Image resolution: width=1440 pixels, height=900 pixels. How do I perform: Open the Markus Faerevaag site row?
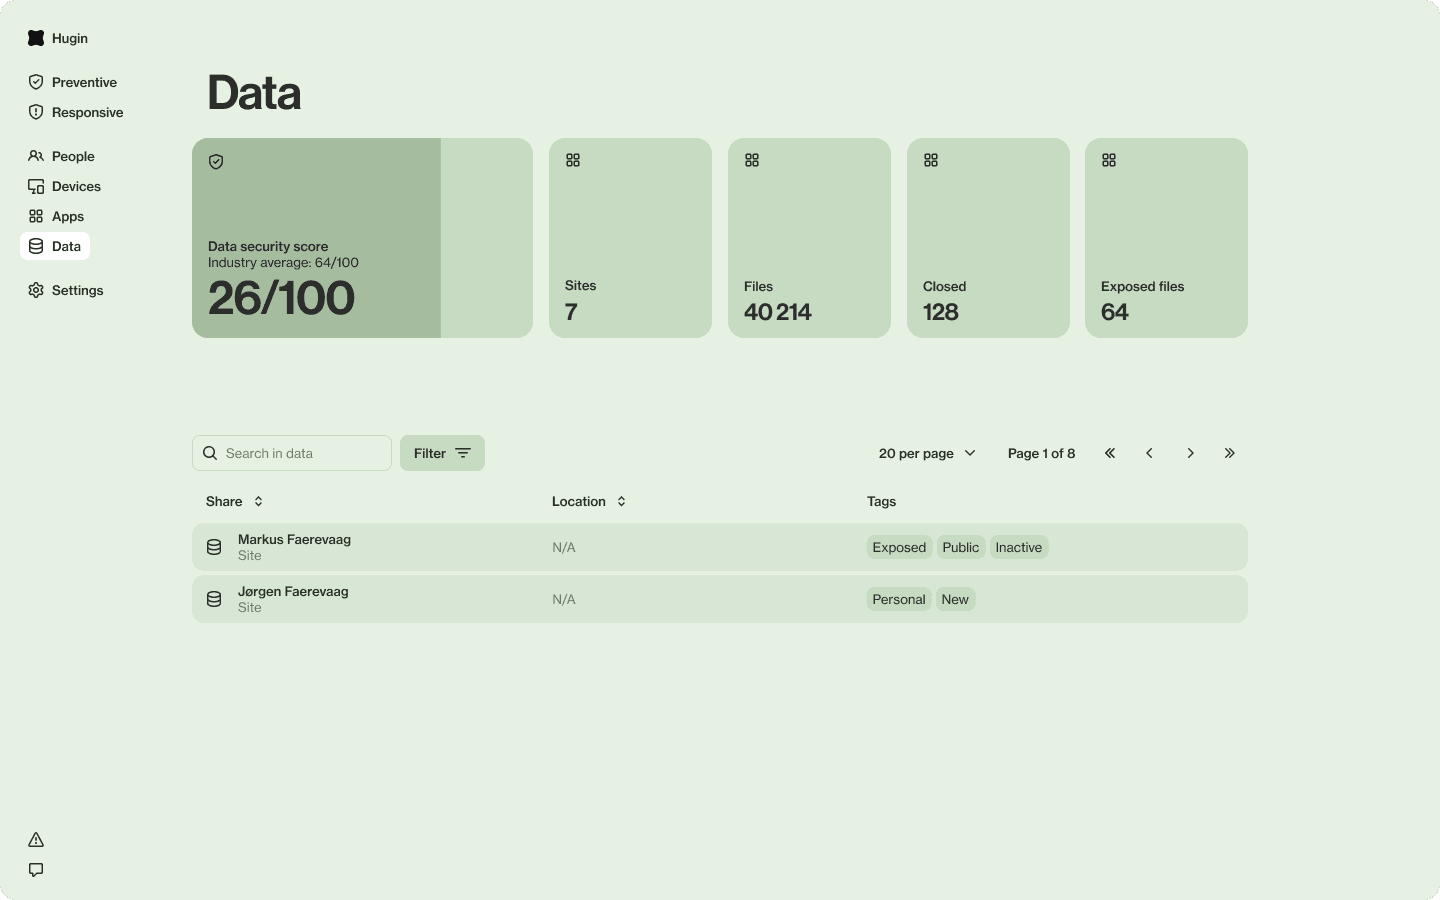point(720,547)
